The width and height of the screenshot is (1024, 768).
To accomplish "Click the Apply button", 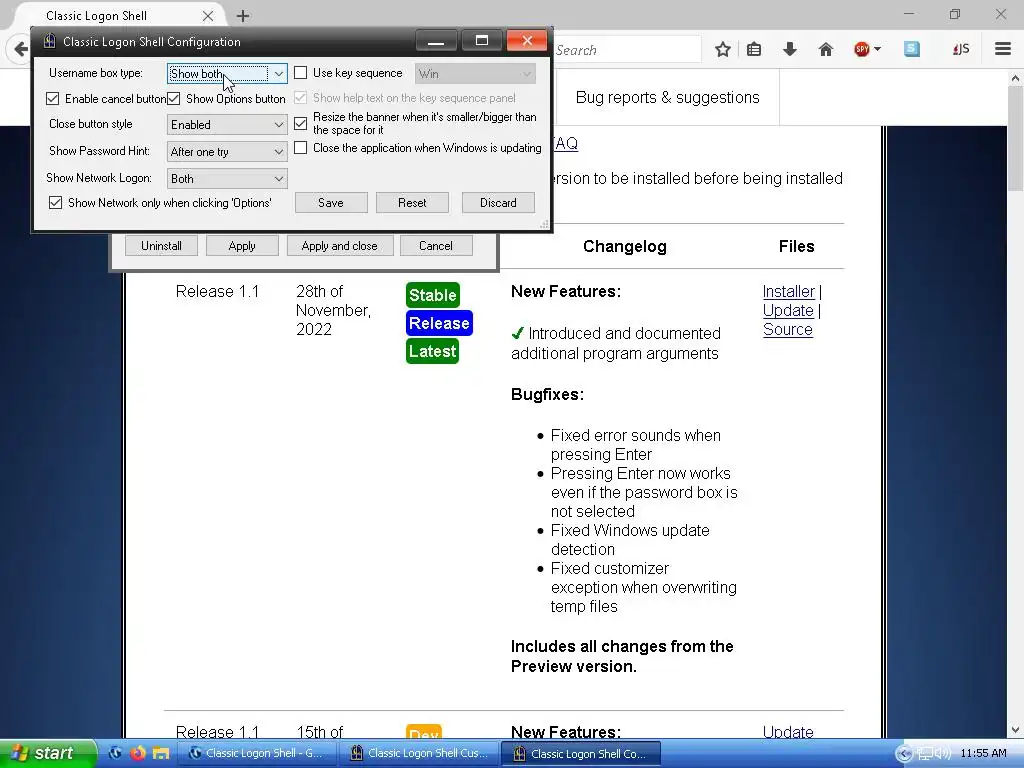I will click(x=242, y=246).
